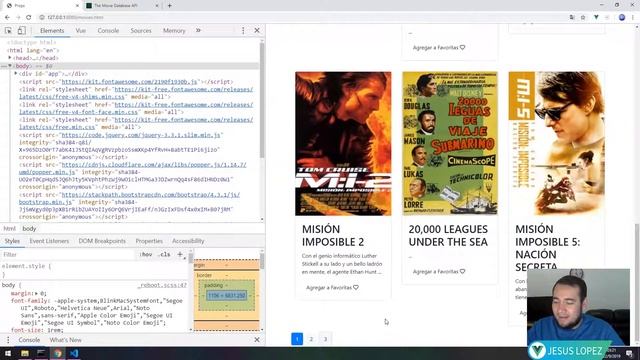Add a new style rule plus icon
The height and width of the screenshot is (360, 640).
click(180, 254)
